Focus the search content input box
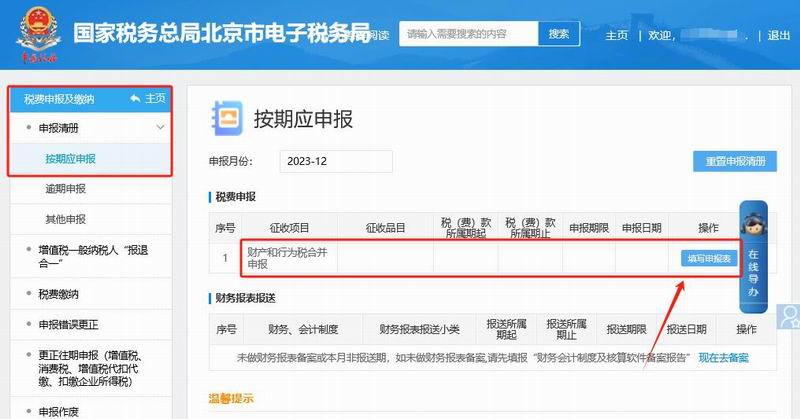 pyautogui.click(x=468, y=34)
